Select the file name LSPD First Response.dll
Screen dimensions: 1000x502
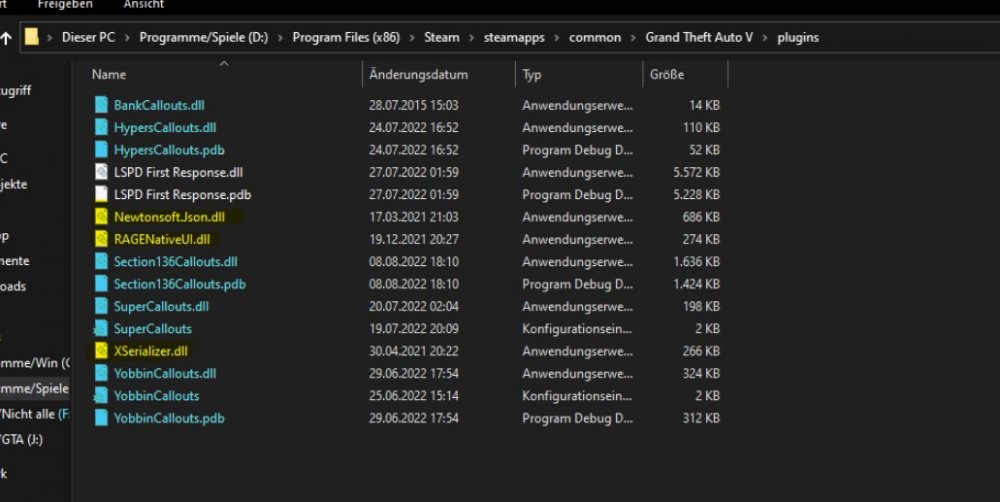pyautogui.click(x=178, y=172)
